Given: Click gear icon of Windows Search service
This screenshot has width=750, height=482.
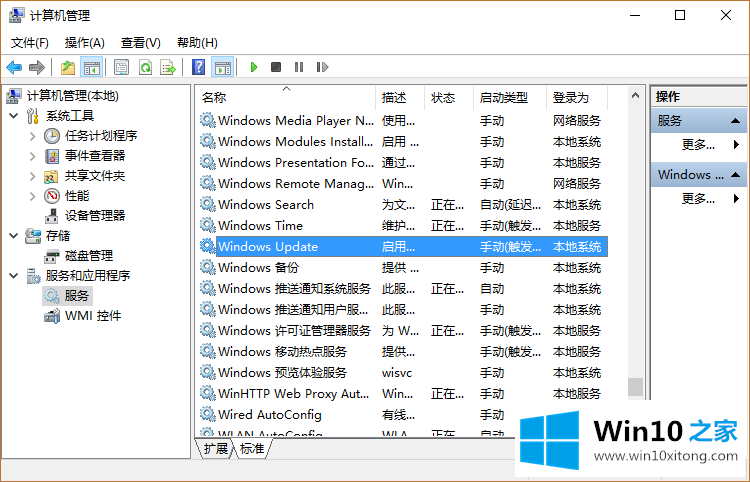Looking at the screenshot, I should click(208, 205).
